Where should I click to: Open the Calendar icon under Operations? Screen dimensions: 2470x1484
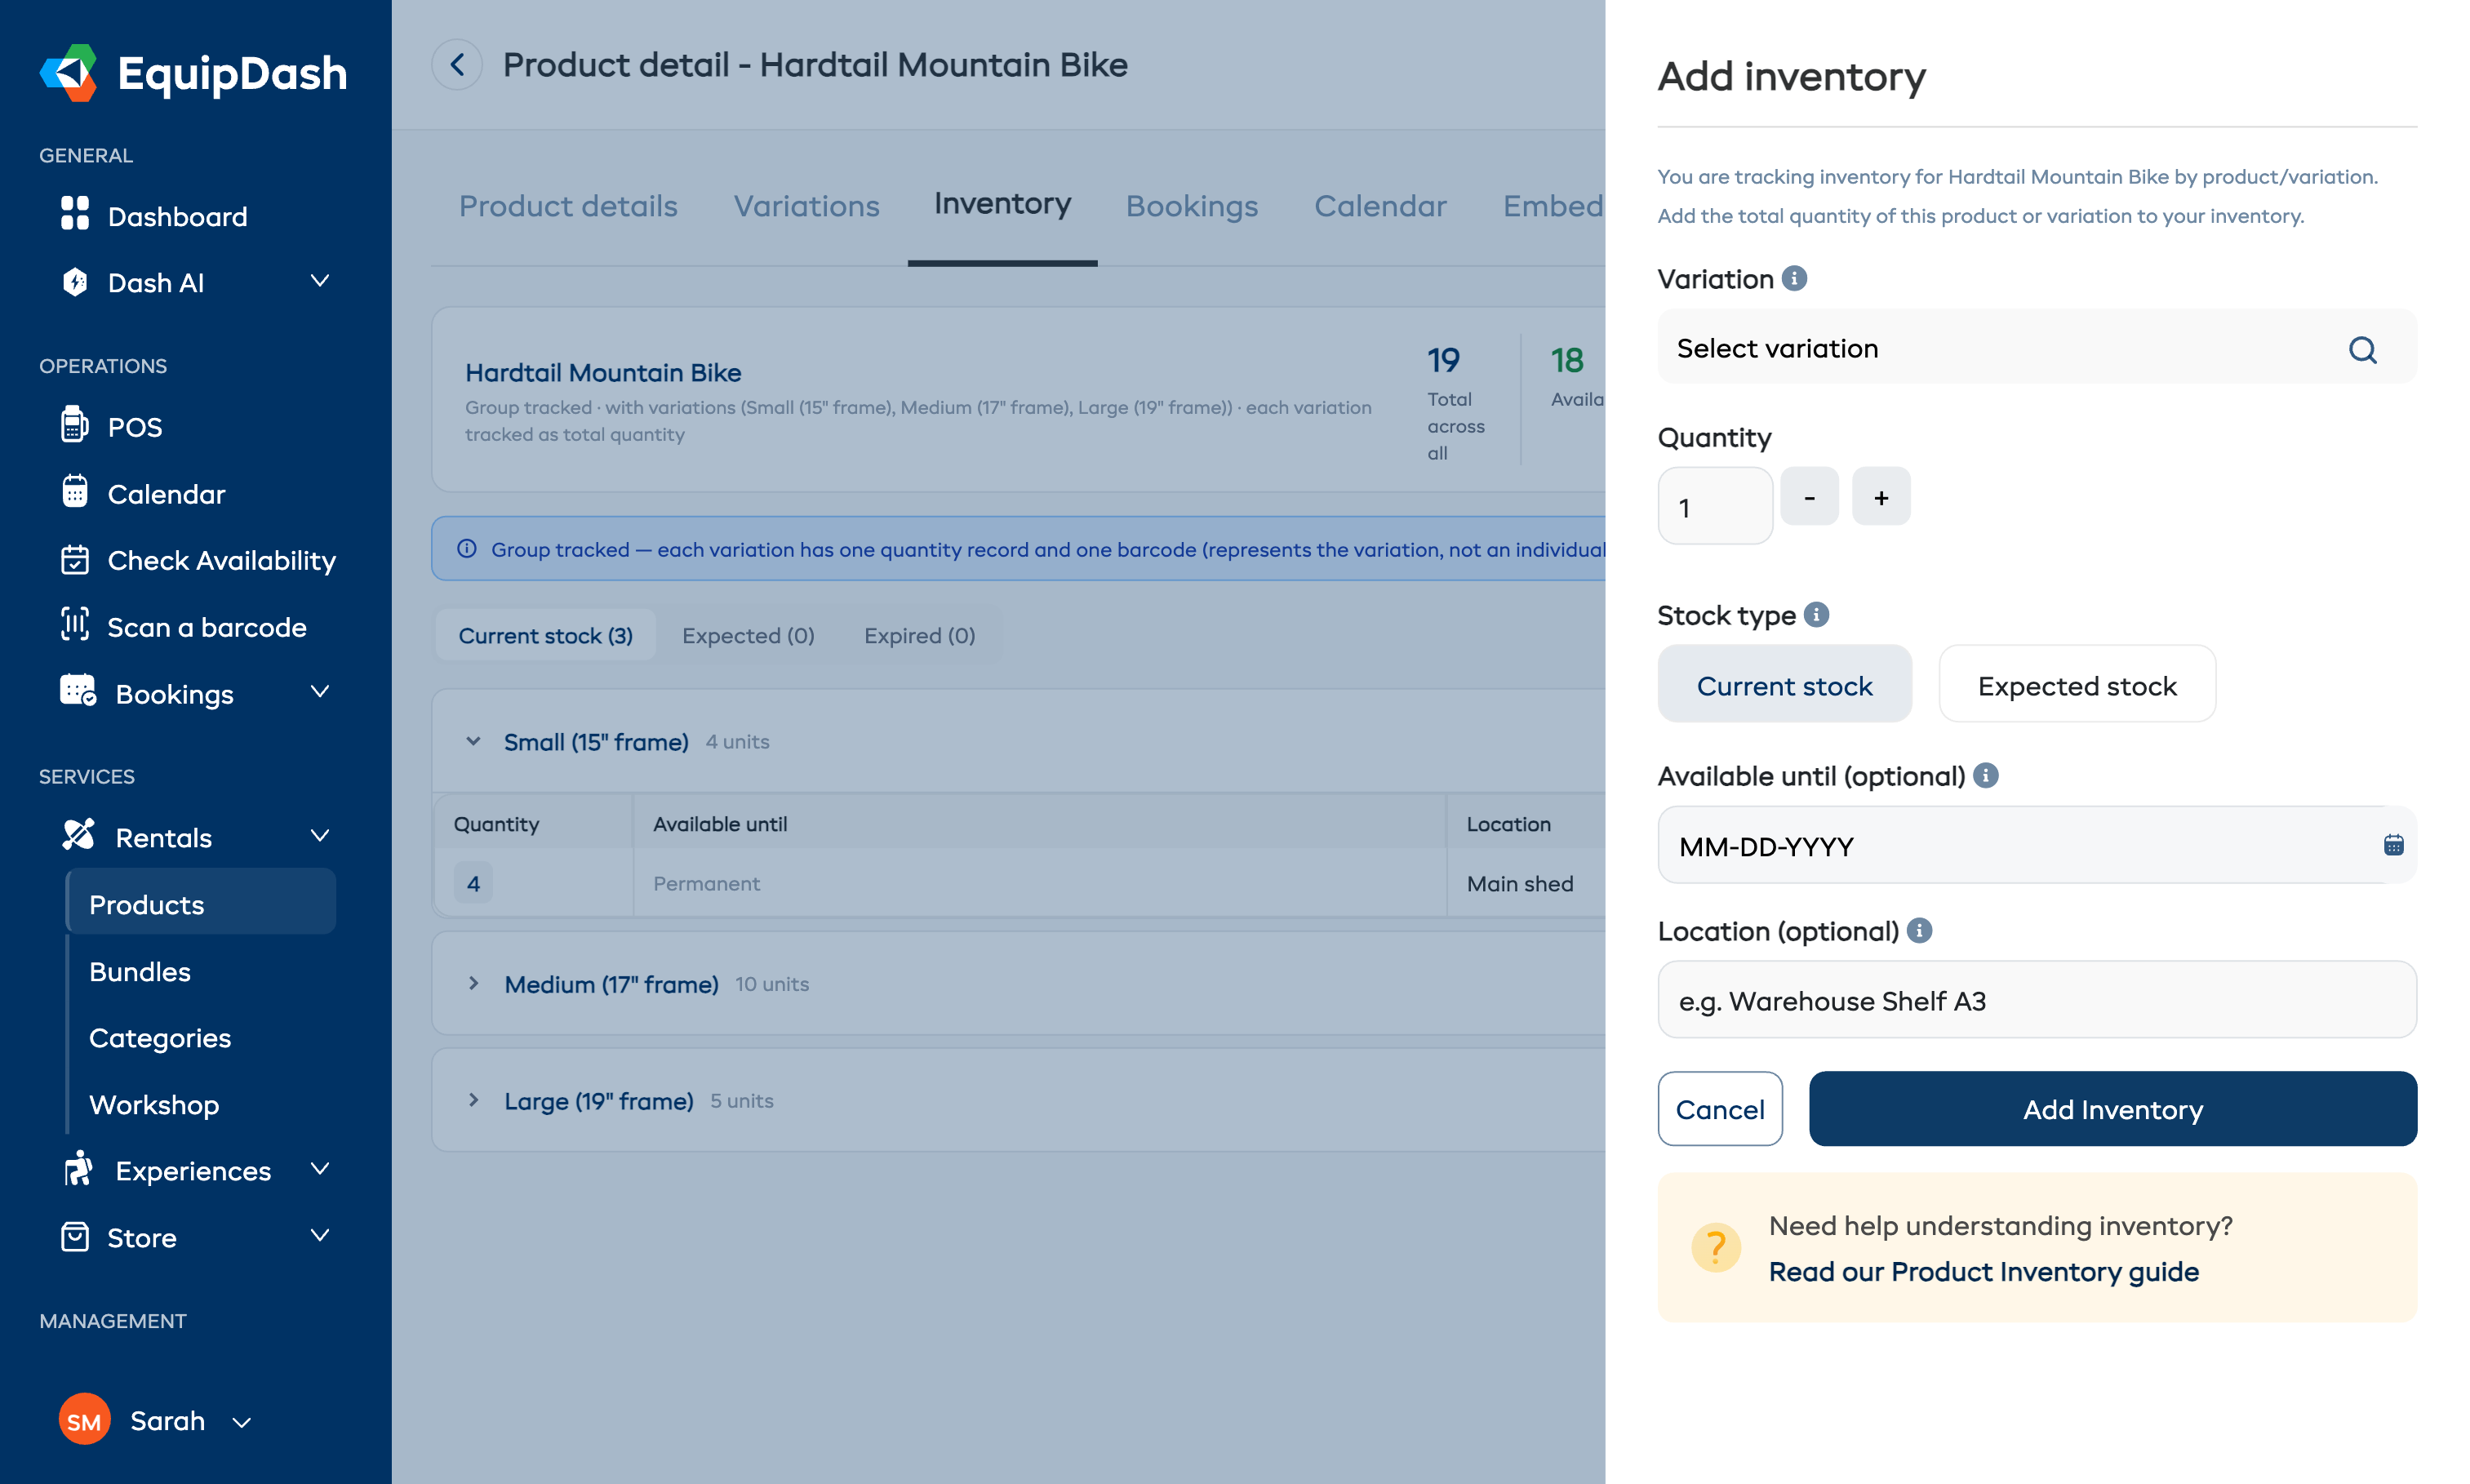[74, 492]
